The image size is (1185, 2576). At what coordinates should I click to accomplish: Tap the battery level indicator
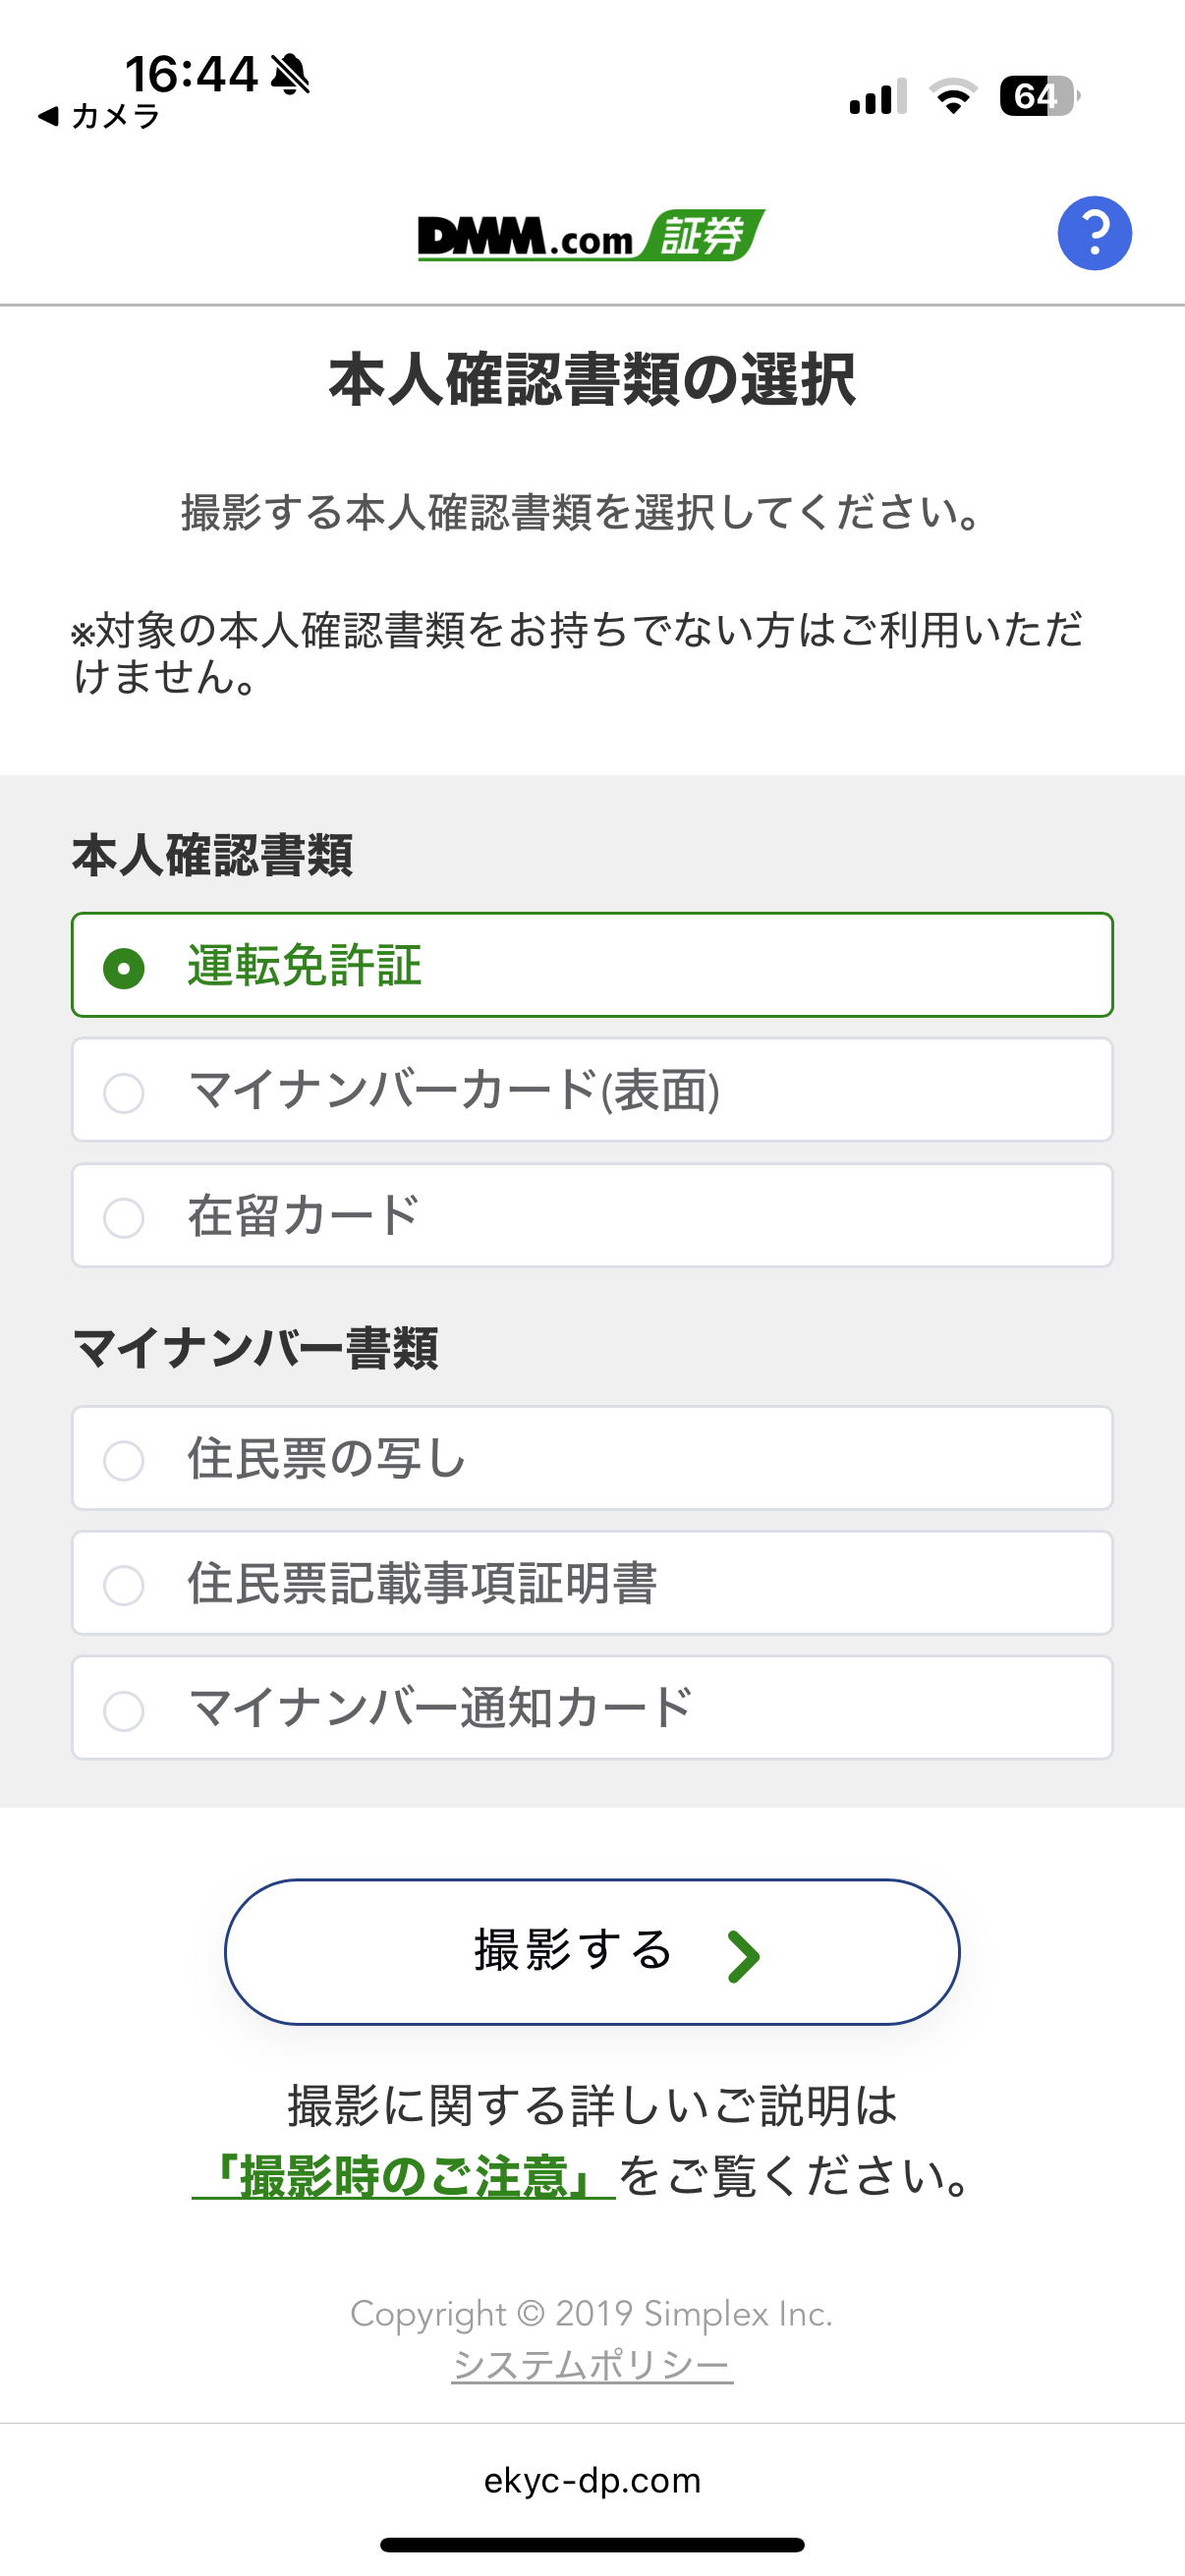1038,96
